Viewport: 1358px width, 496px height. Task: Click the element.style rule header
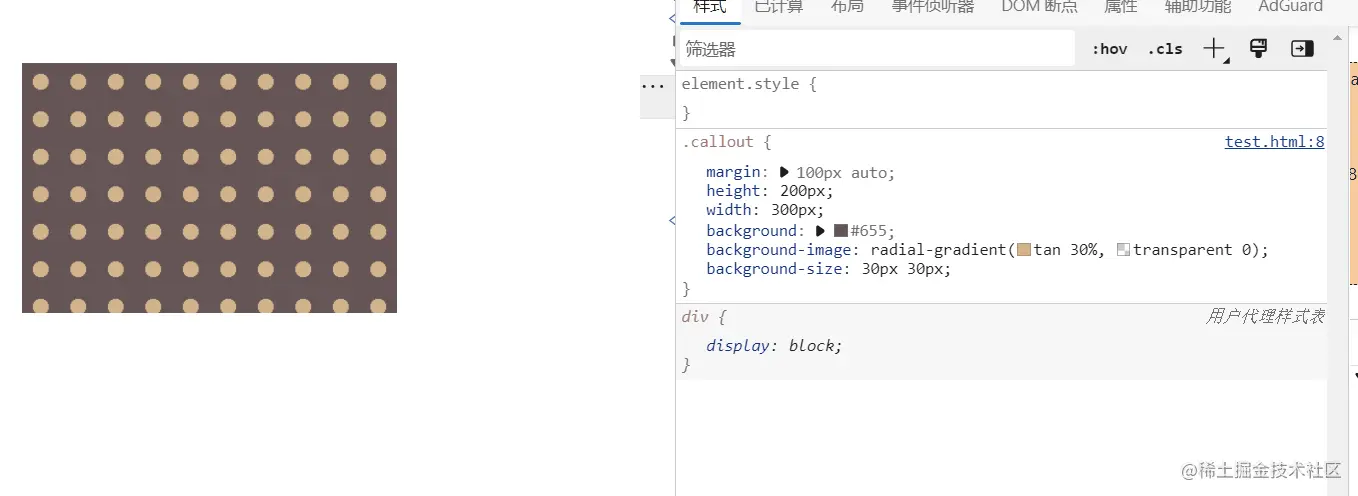click(749, 84)
